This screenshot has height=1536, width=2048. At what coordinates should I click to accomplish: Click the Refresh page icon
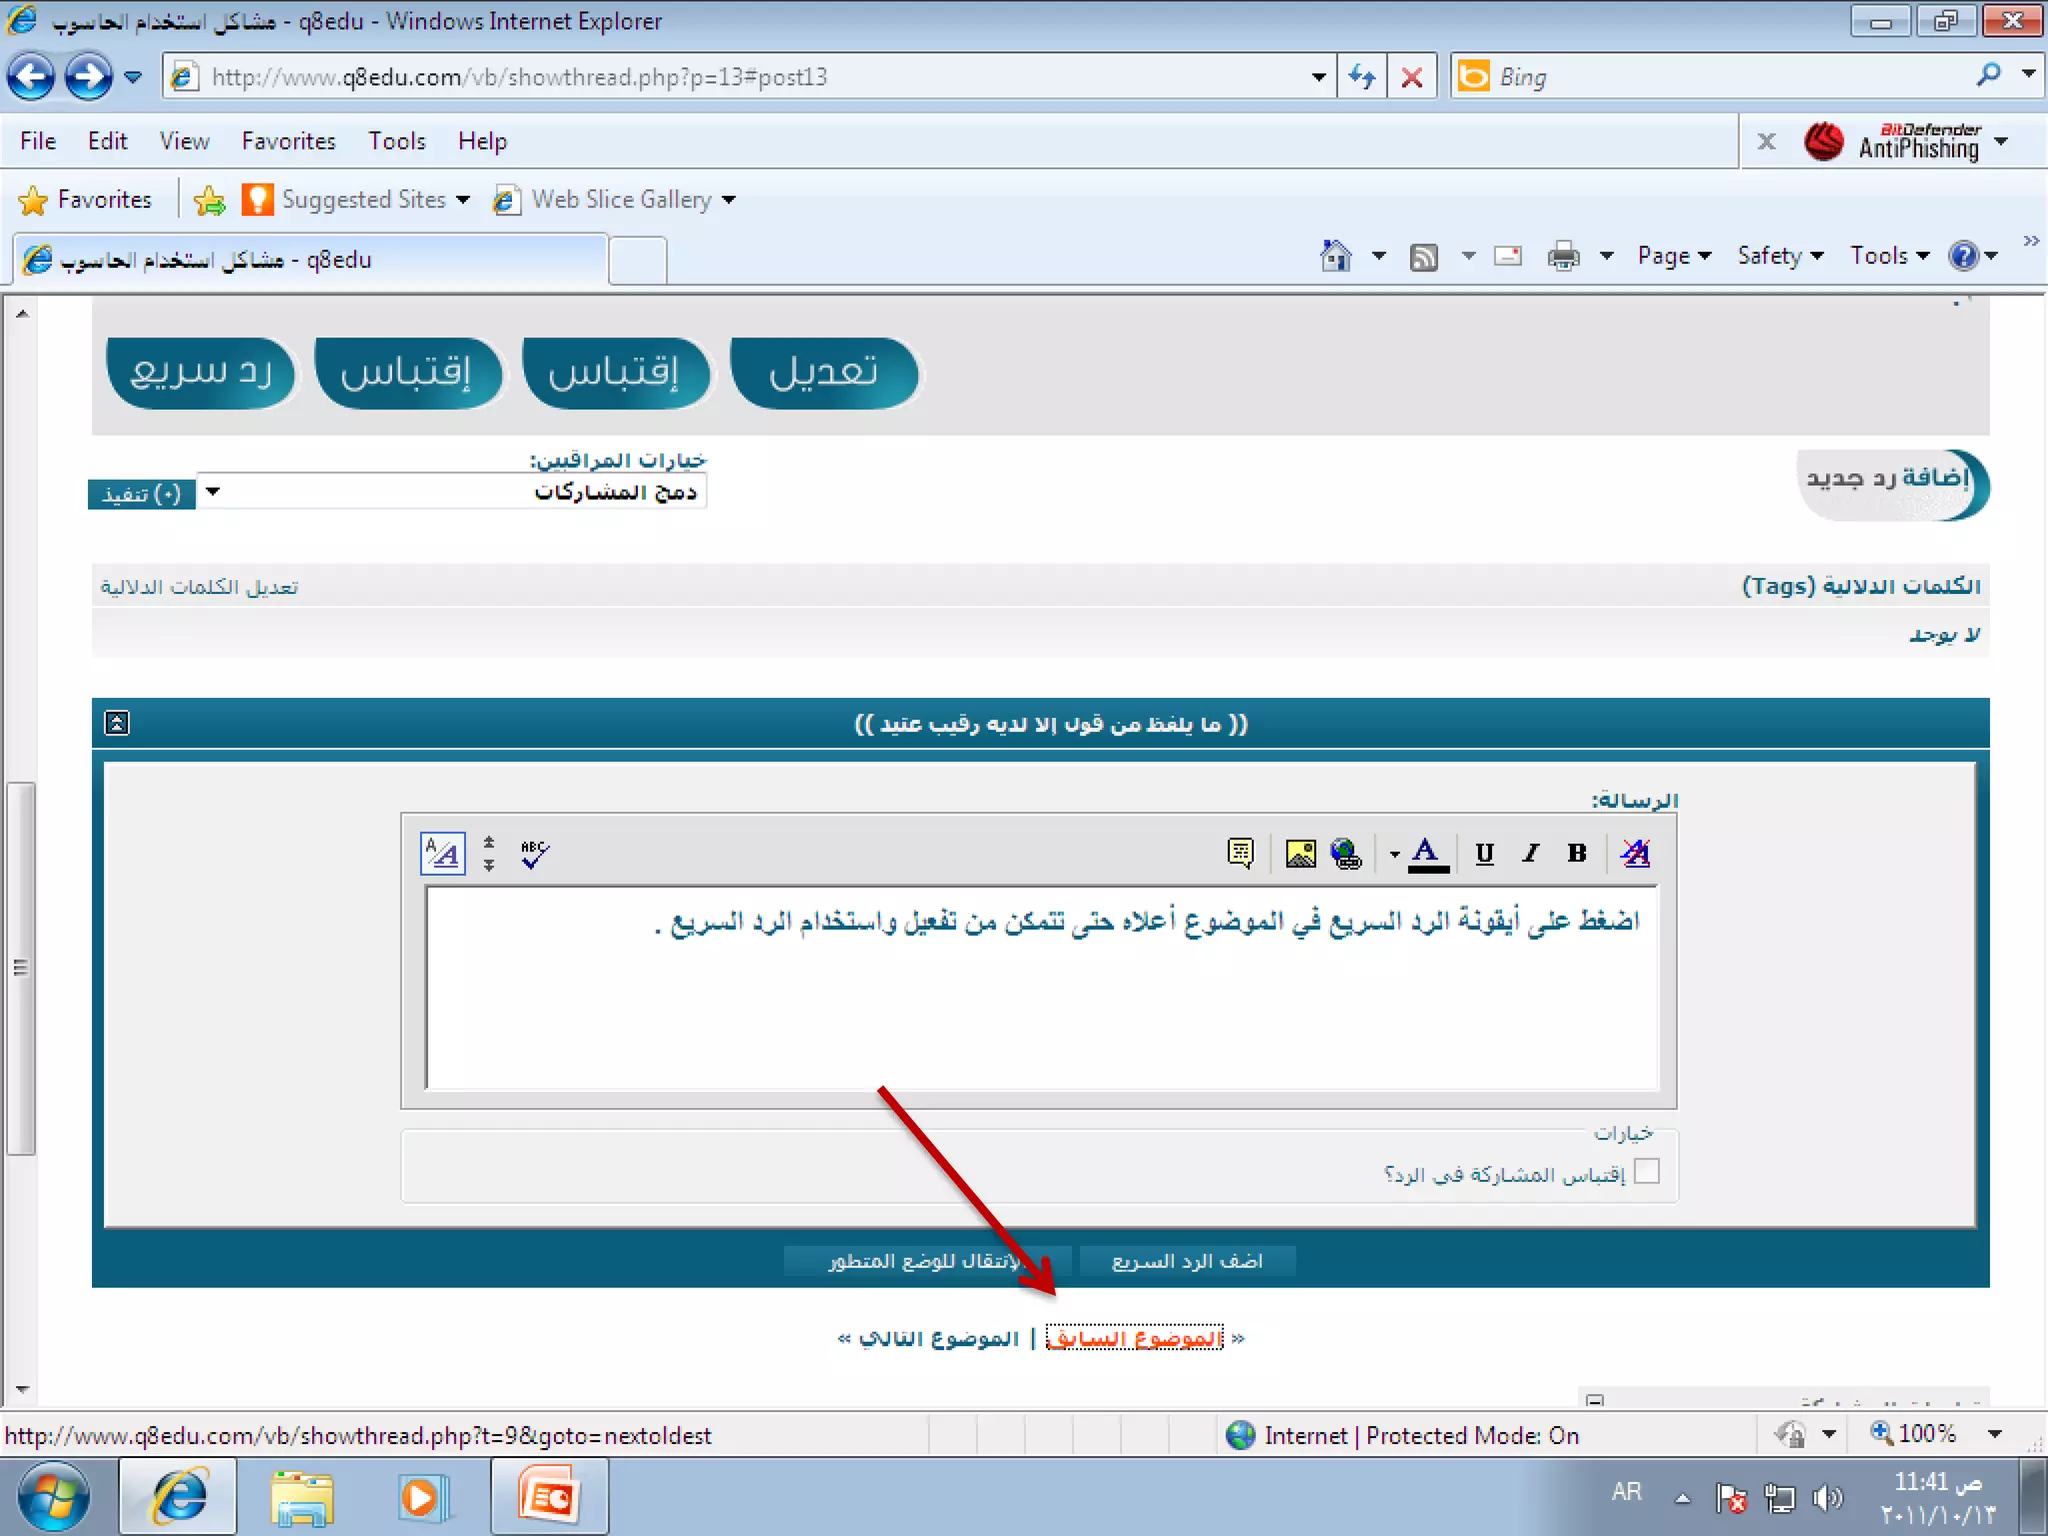(1361, 76)
